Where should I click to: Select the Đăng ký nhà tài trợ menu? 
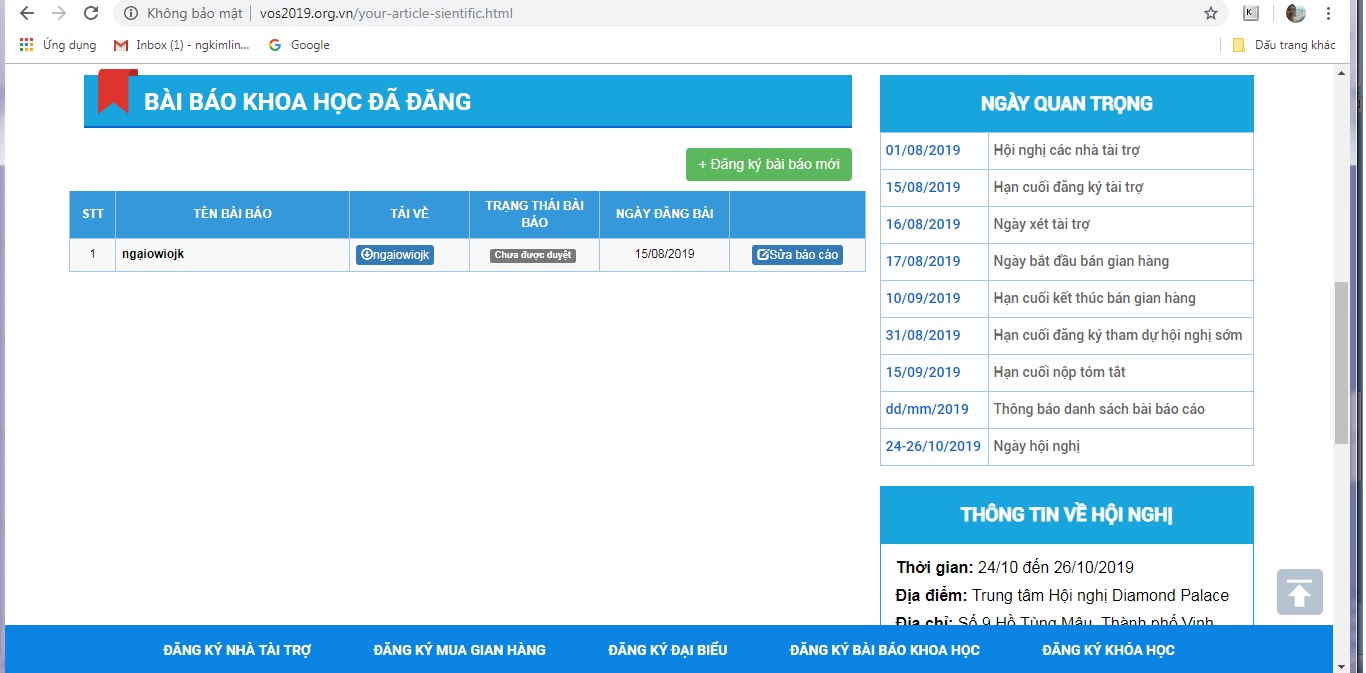point(237,650)
